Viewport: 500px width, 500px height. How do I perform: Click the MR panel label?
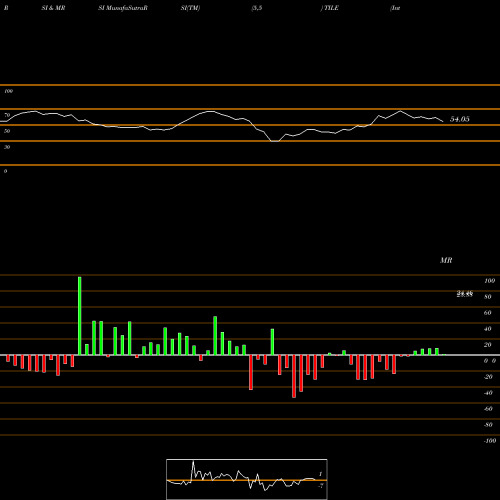[446, 260]
